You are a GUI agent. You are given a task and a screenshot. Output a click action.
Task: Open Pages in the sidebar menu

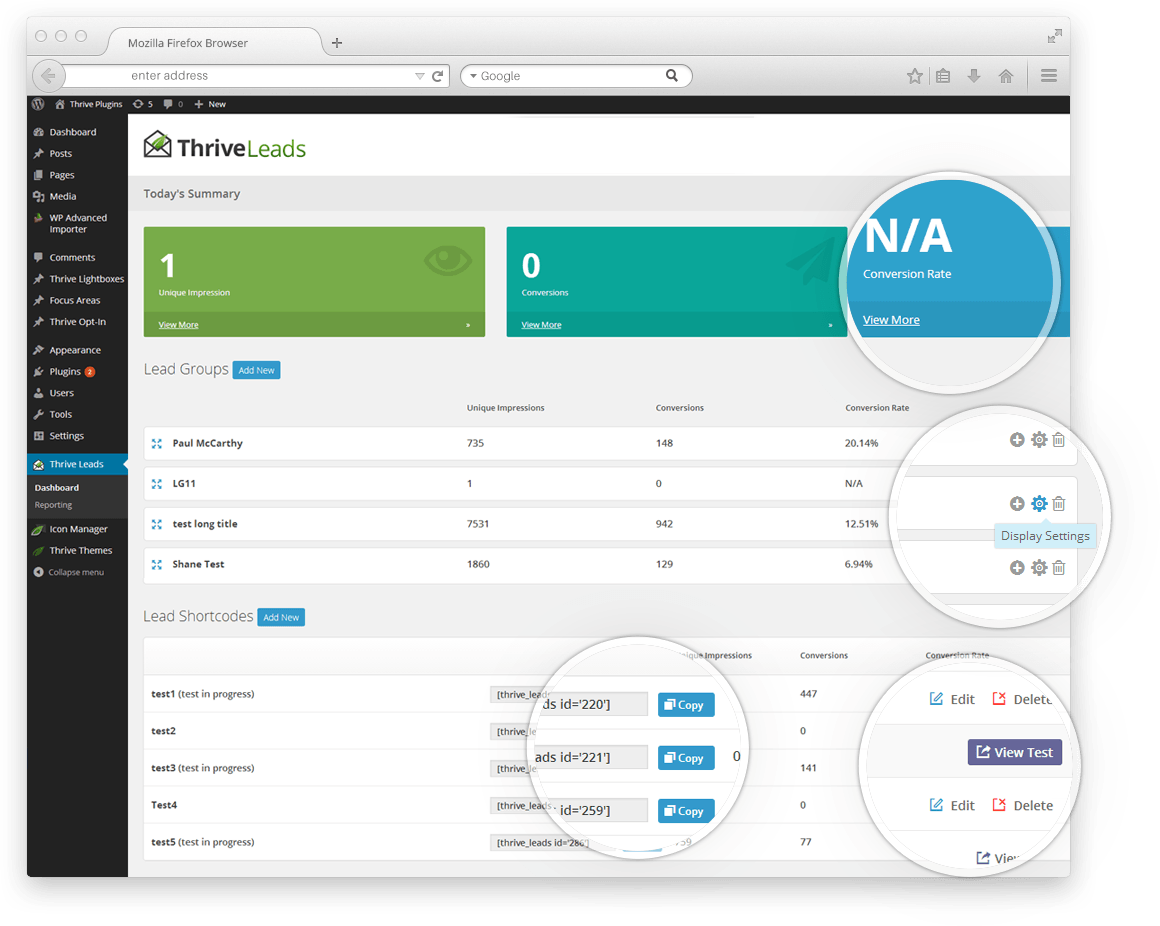(x=62, y=175)
